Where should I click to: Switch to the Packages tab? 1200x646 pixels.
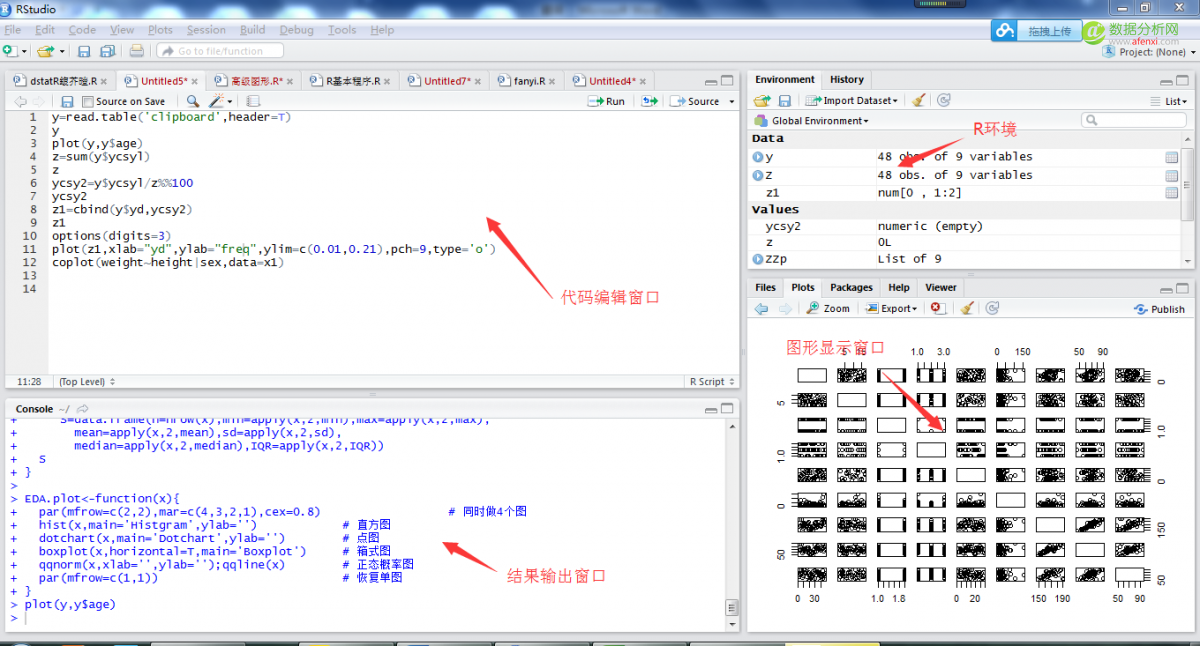tap(851, 287)
